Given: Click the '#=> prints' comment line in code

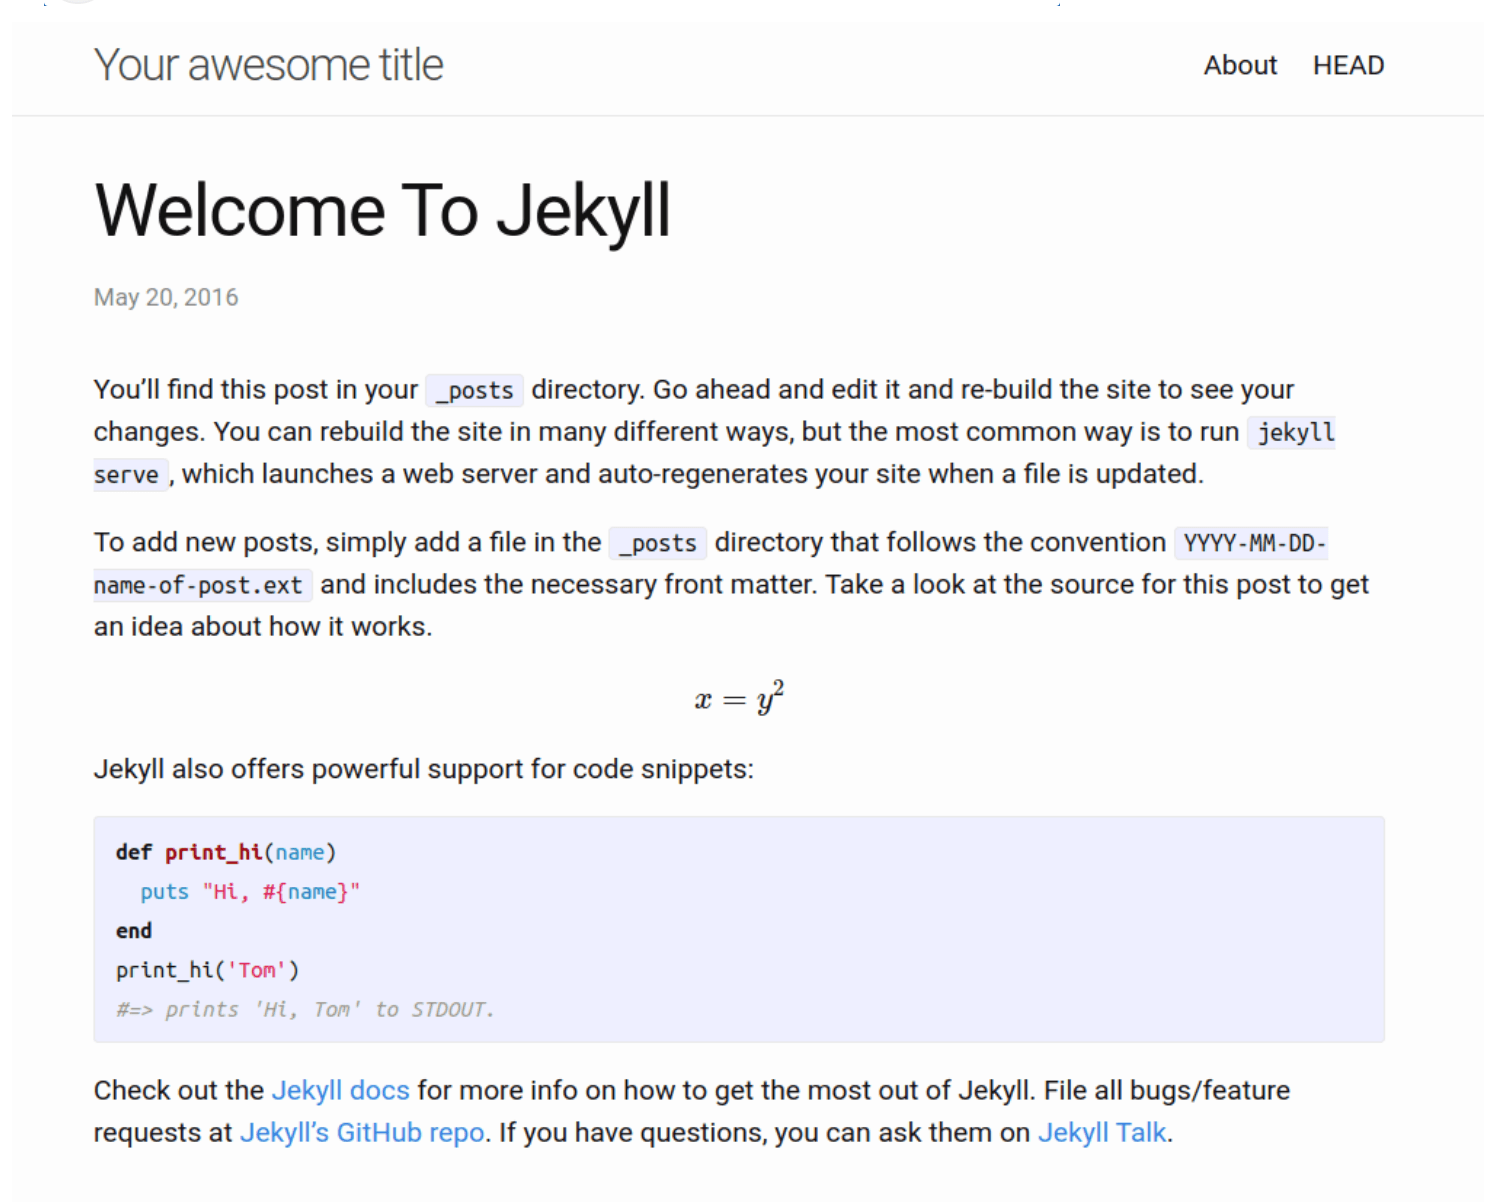Looking at the screenshot, I should coord(305,1010).
